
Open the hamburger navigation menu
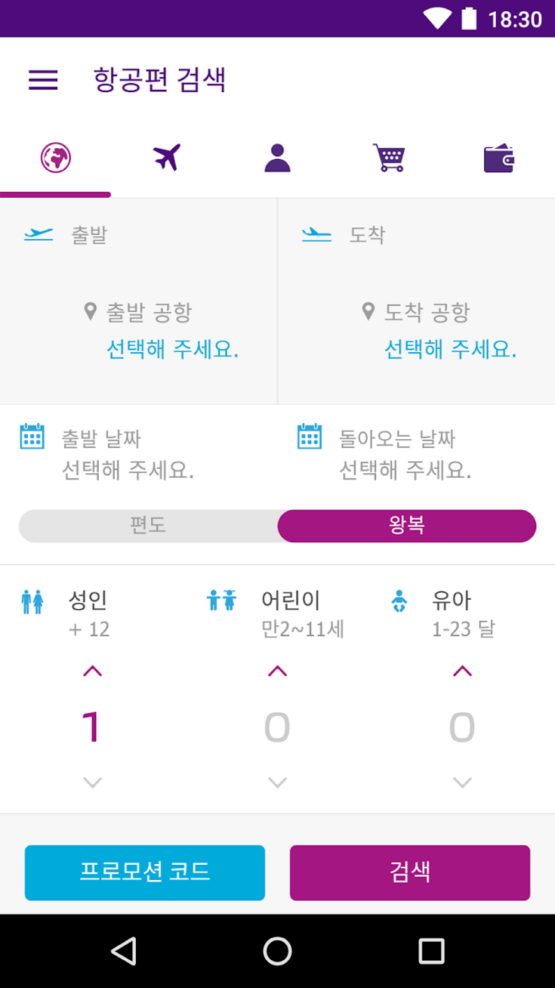point(43,80)
